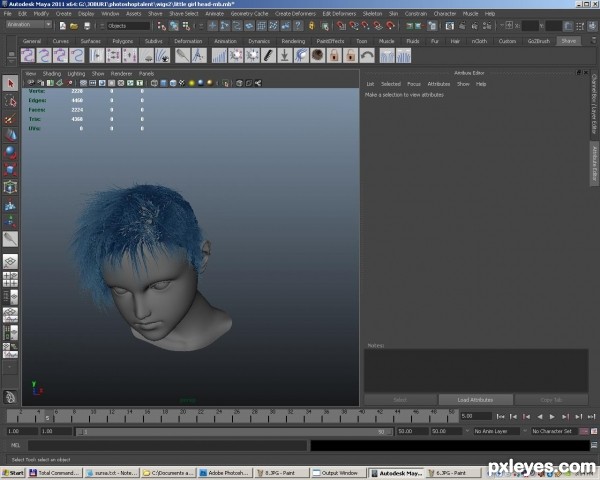Click the MEL command line input

tap(167, 445)
